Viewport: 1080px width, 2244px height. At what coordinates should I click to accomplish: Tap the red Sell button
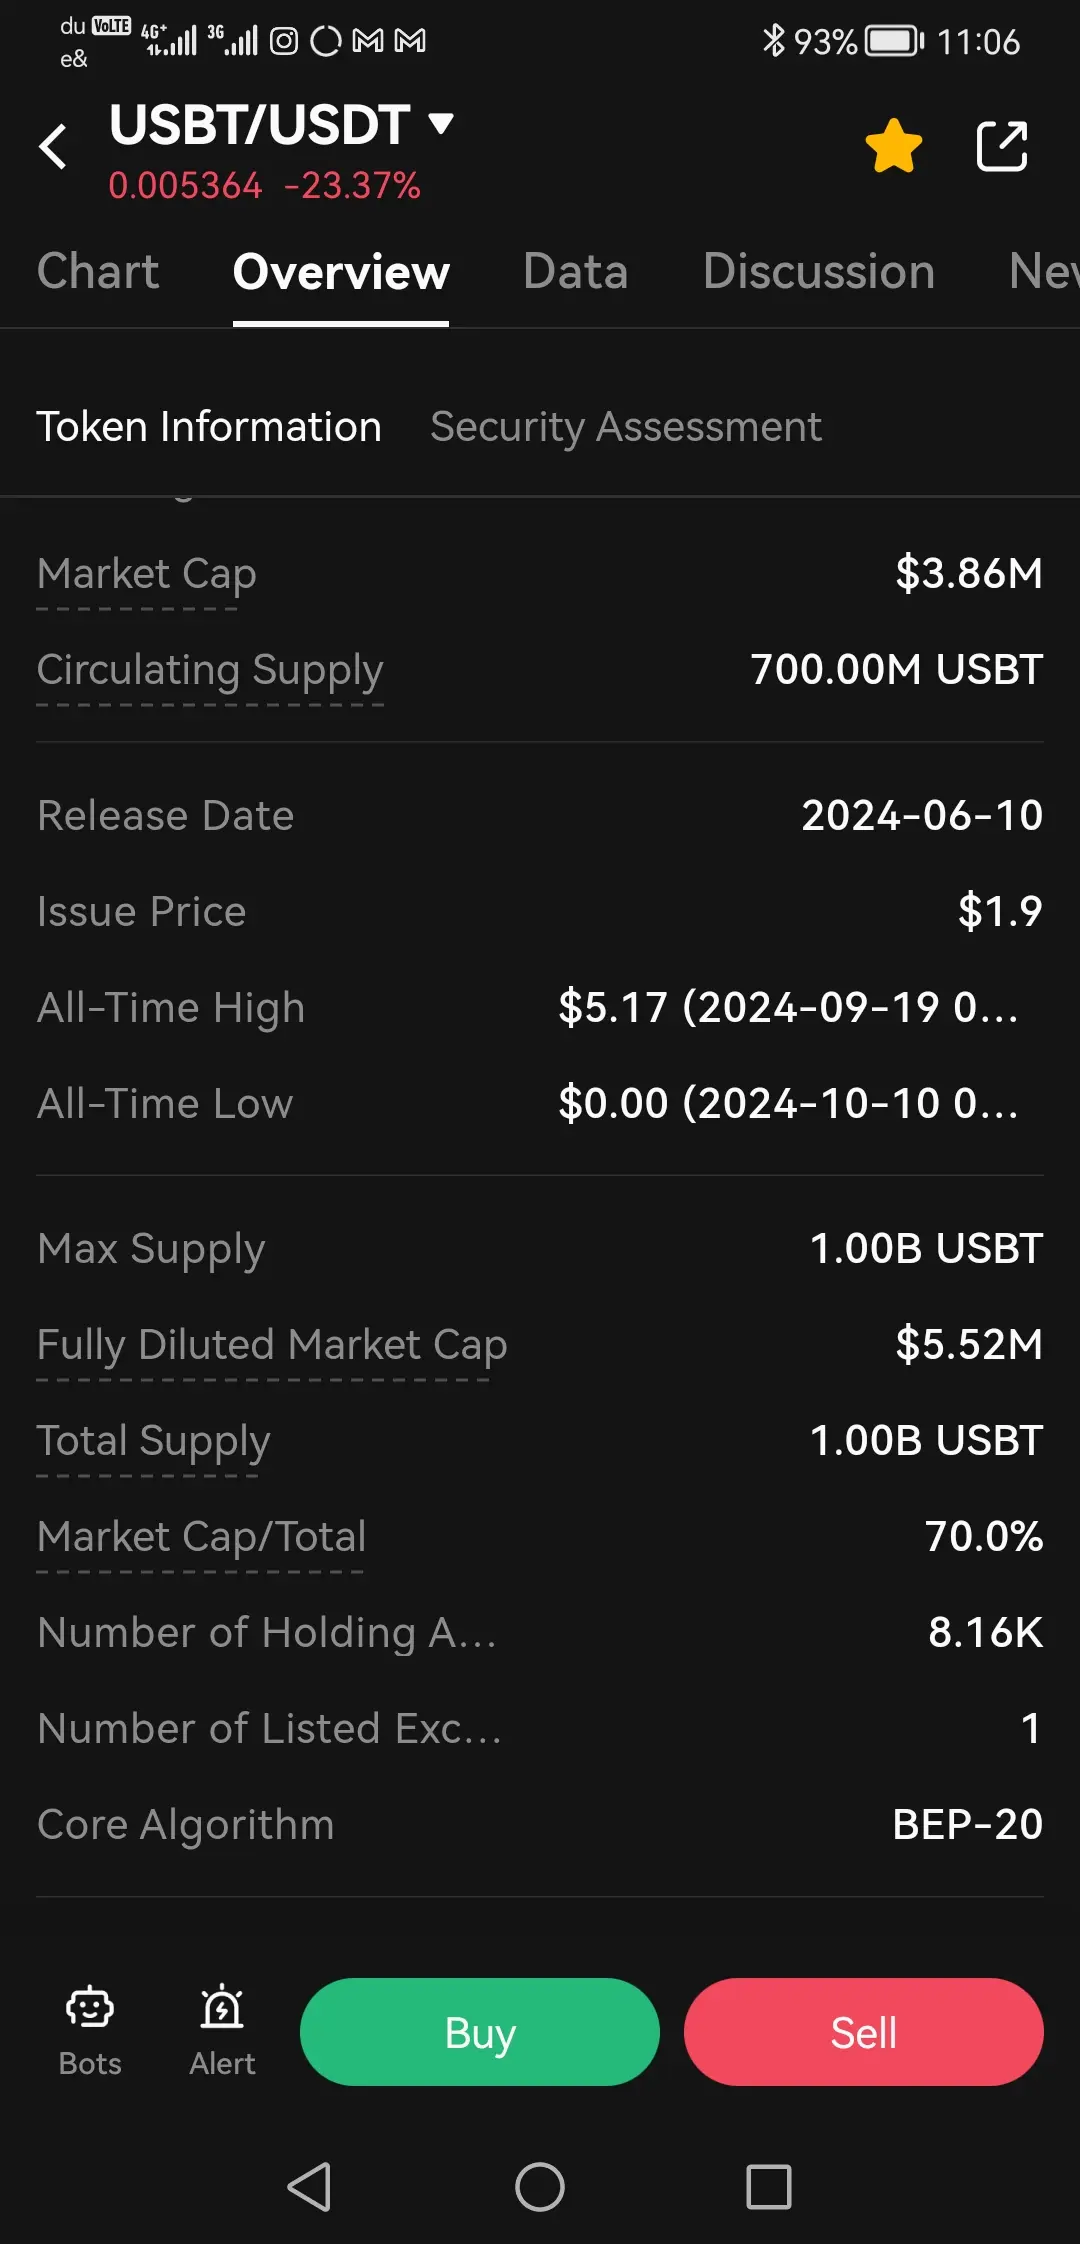coord(864,2032)
